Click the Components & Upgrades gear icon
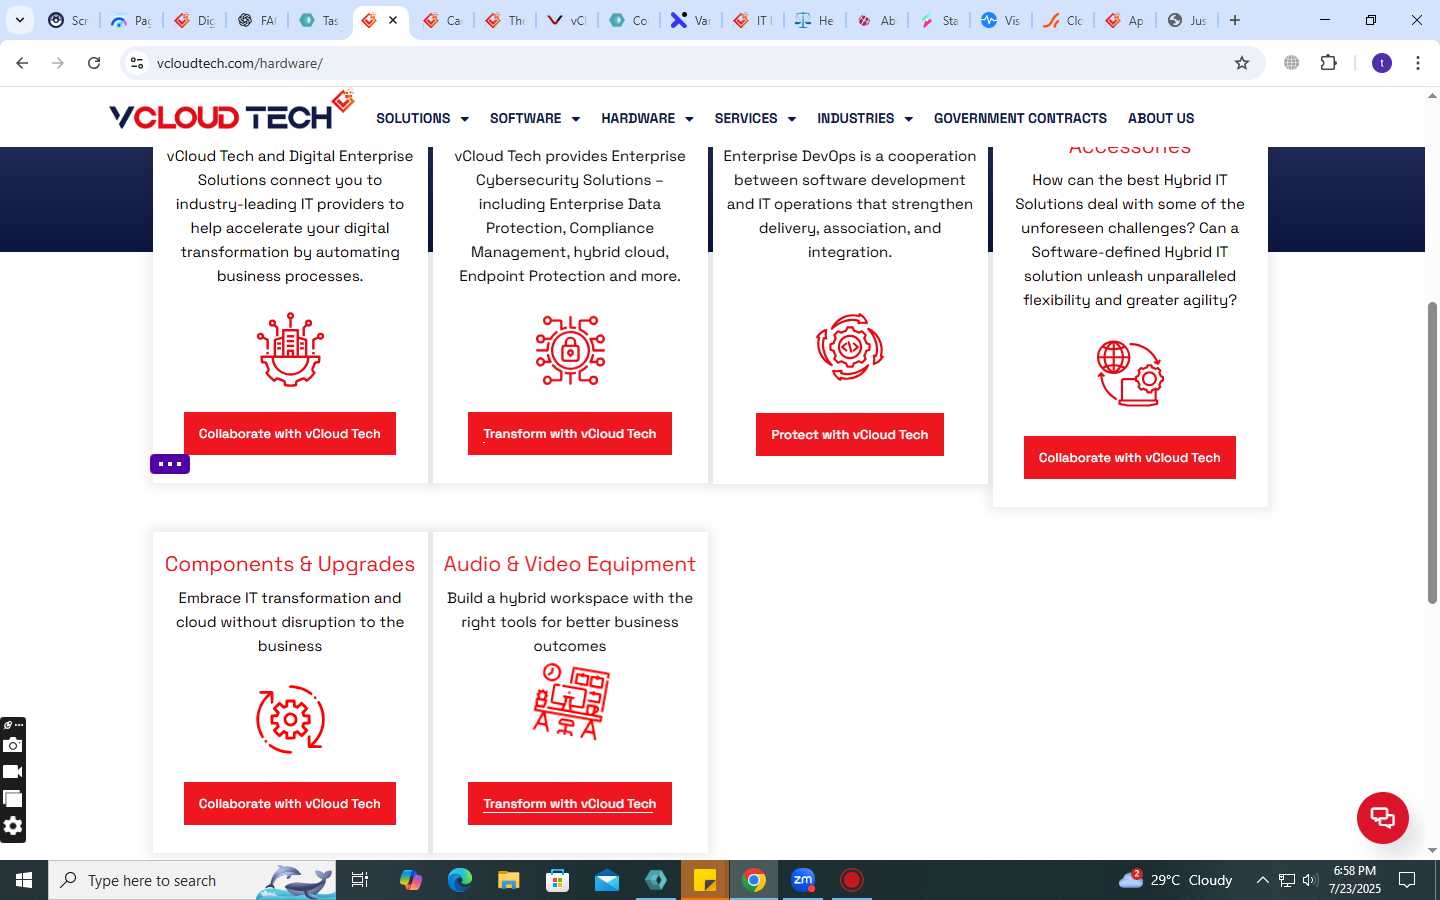This screenshot has height=900, width=1440. (290, 719)
